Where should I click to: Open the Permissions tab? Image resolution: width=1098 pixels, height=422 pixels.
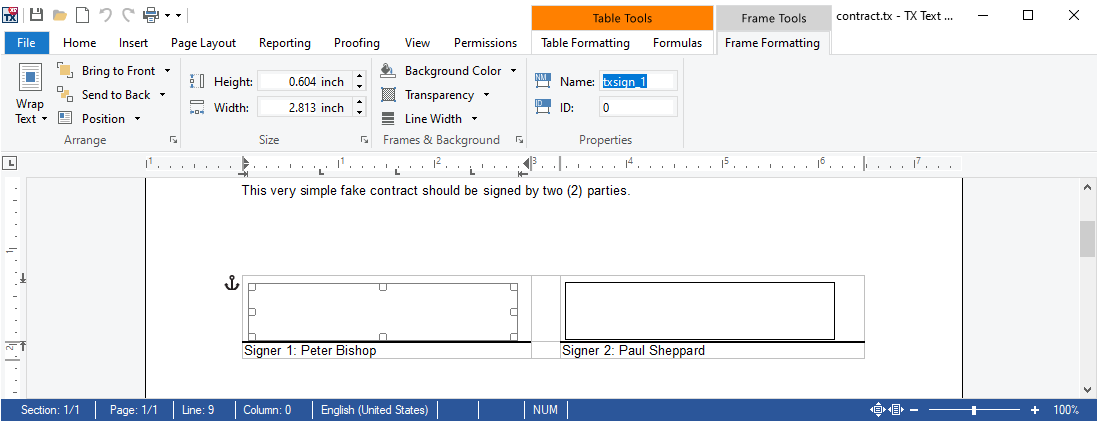[485, 43]
